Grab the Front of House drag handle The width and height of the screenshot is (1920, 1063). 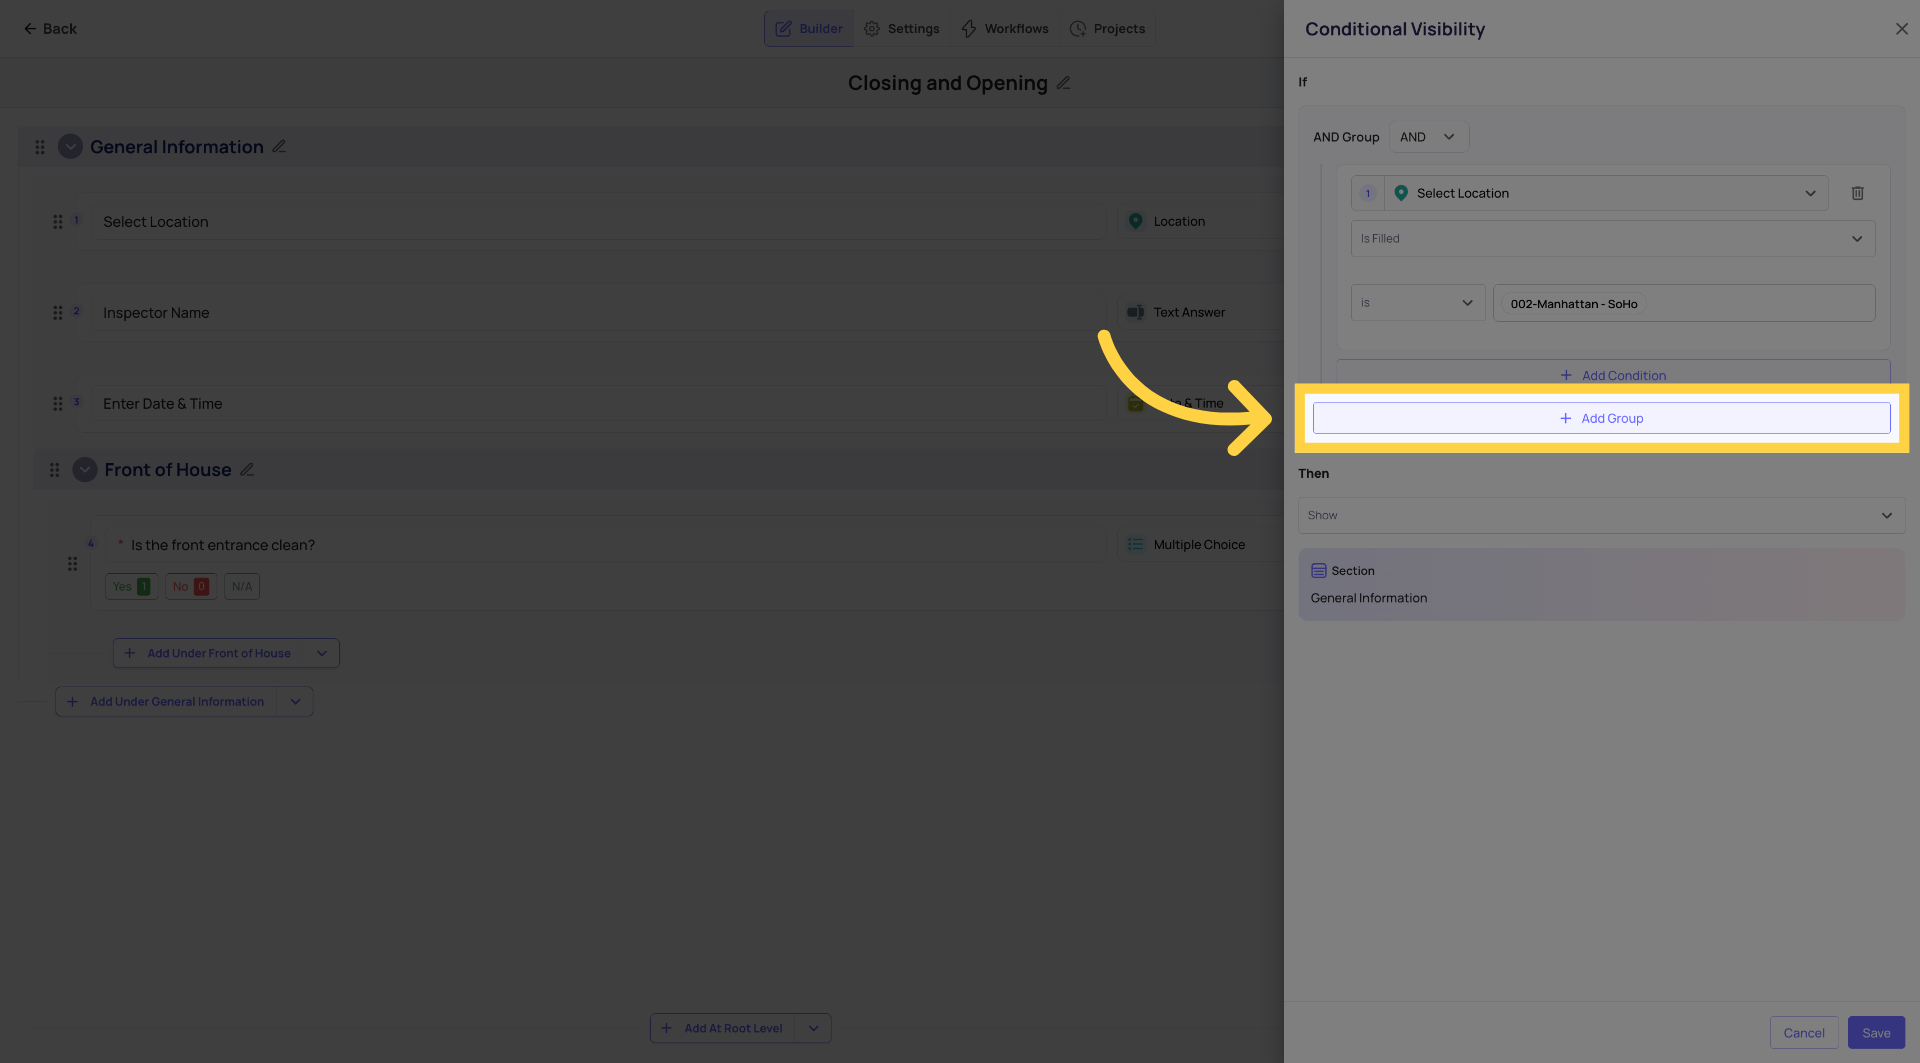coord(55,470)
